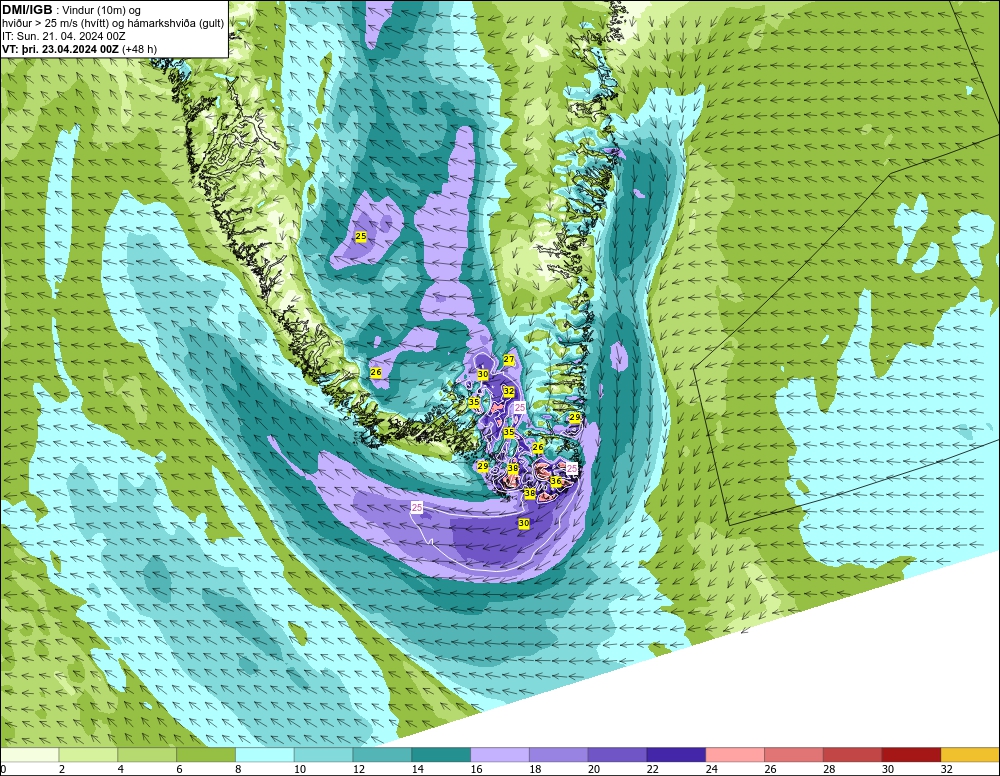
Task: Select the orange legend swatch above 32
Action: point(970,755)
